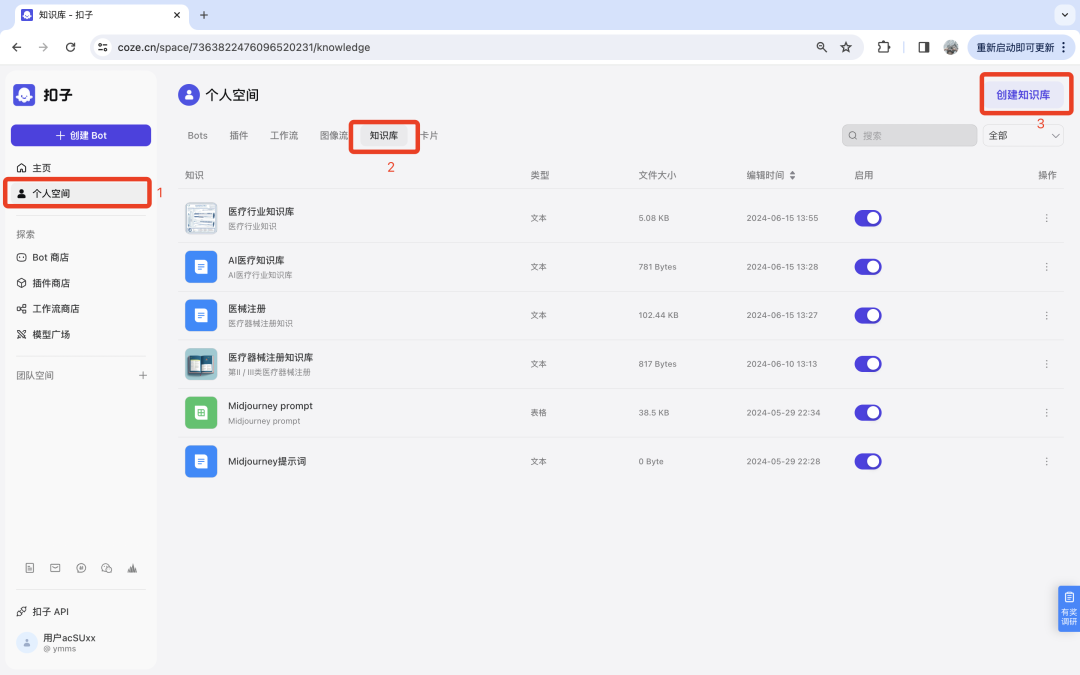Image resolution: width=1080 pixels, height=675 pixels.
Task: Click the AI医疗知识库 document icon
Action: point(201,267)
